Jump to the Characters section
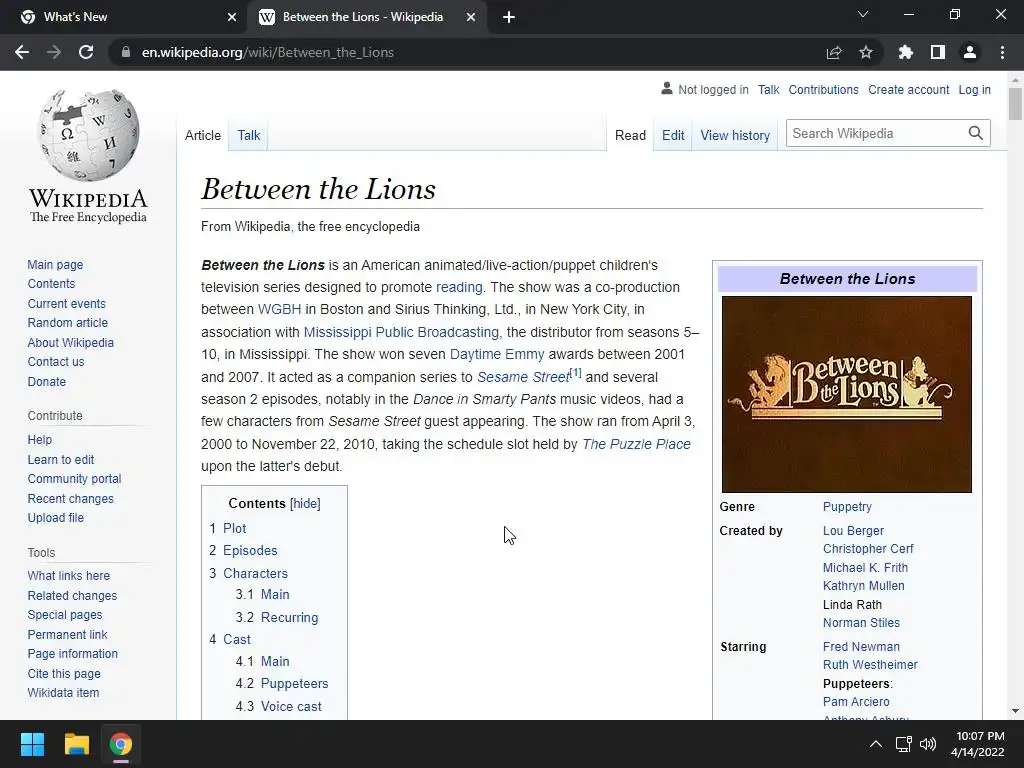The height and width of the screenshot is (768, 1024). 255,573
